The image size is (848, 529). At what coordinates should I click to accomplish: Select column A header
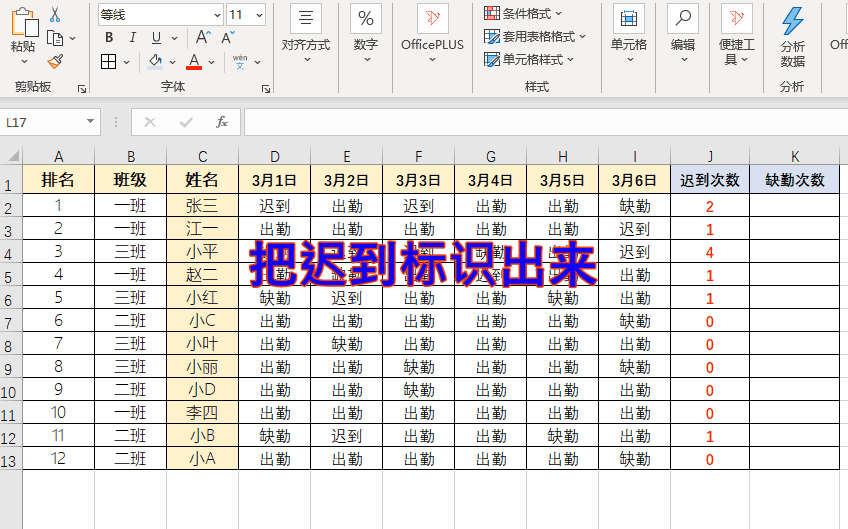(x=58, y=156)
